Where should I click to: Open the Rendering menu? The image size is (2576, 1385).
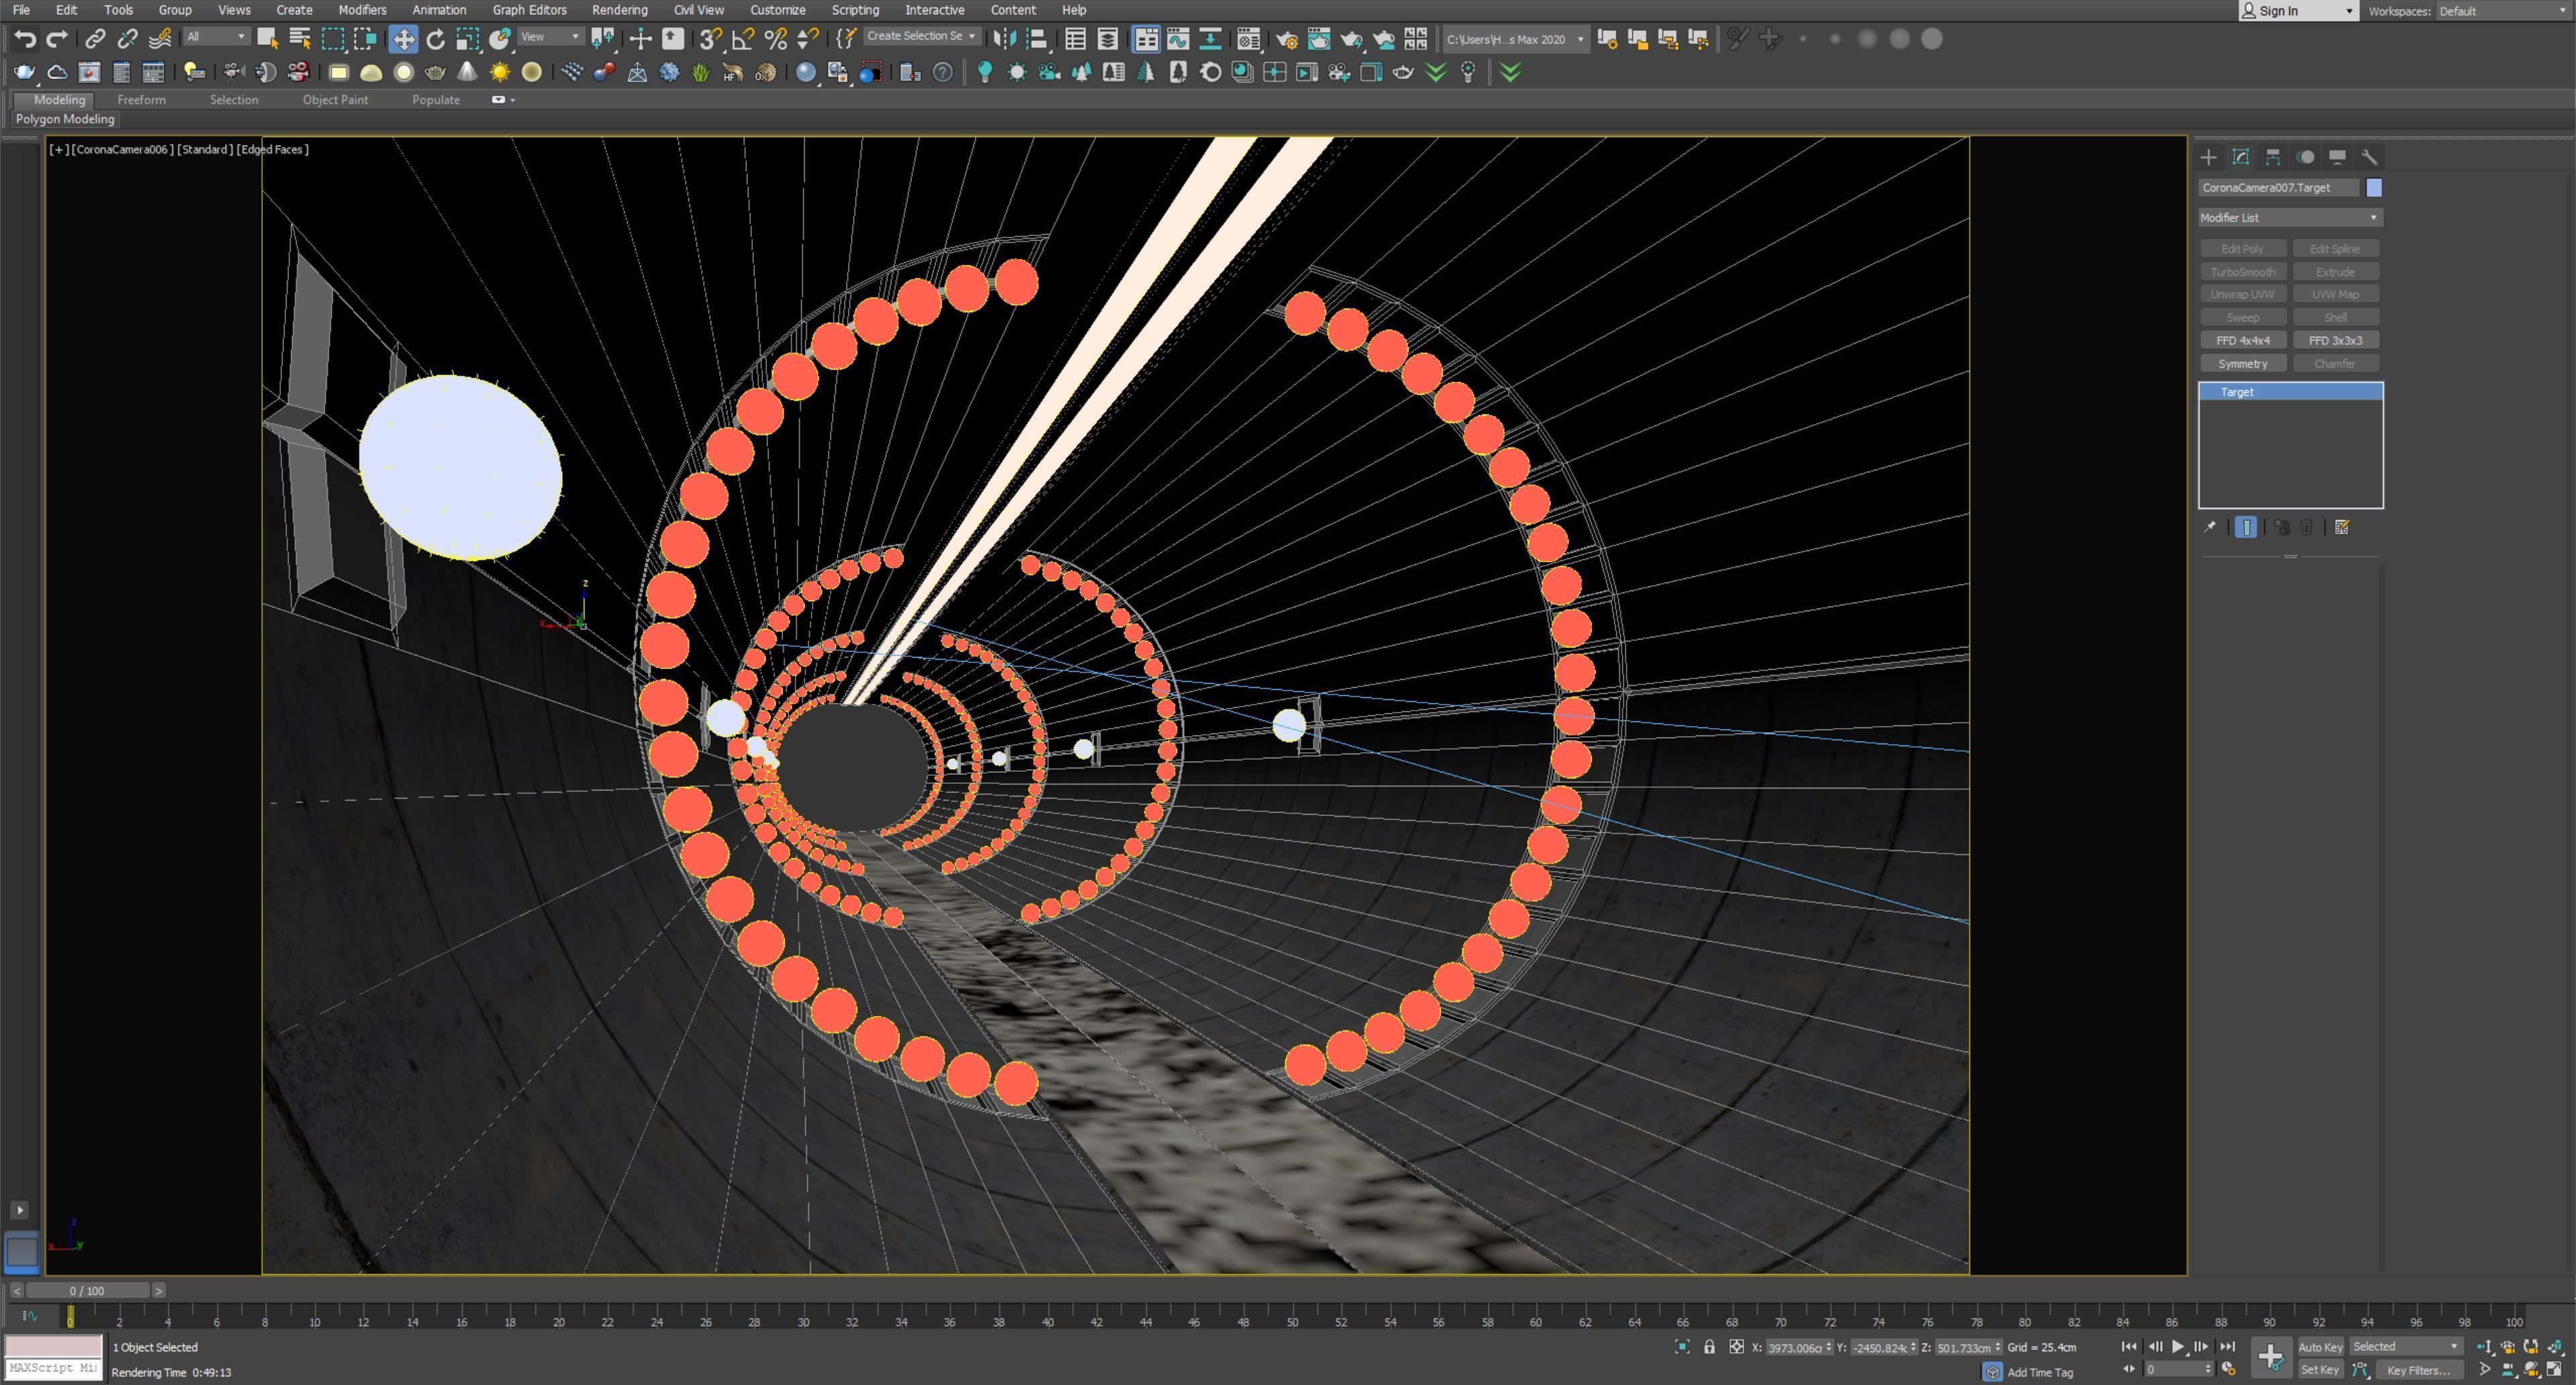619,10
